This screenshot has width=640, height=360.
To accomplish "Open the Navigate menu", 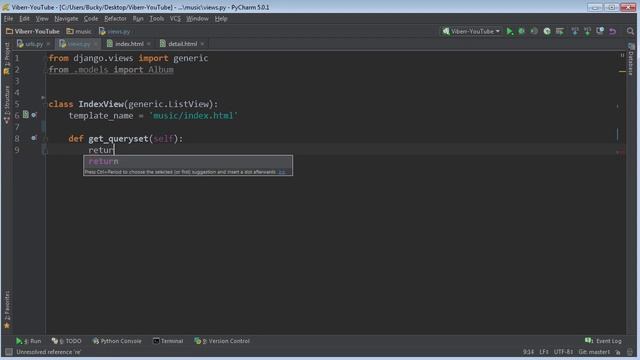I will click(66, 19).
